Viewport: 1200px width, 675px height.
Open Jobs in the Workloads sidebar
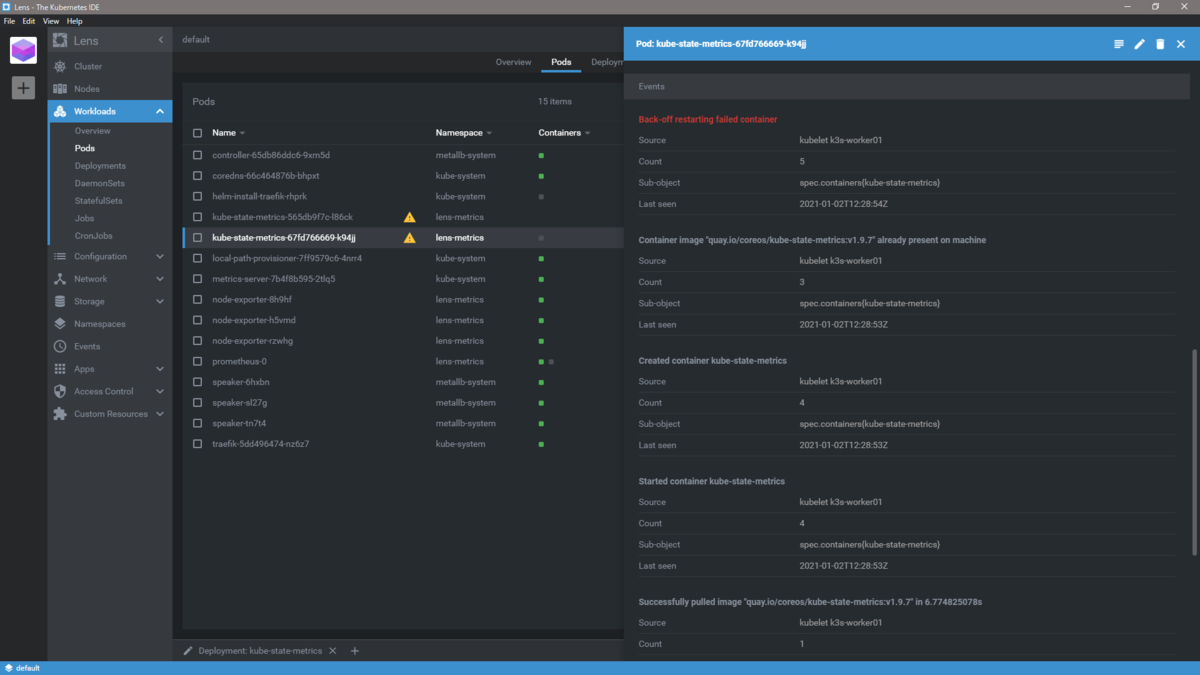tap(84, 218)
